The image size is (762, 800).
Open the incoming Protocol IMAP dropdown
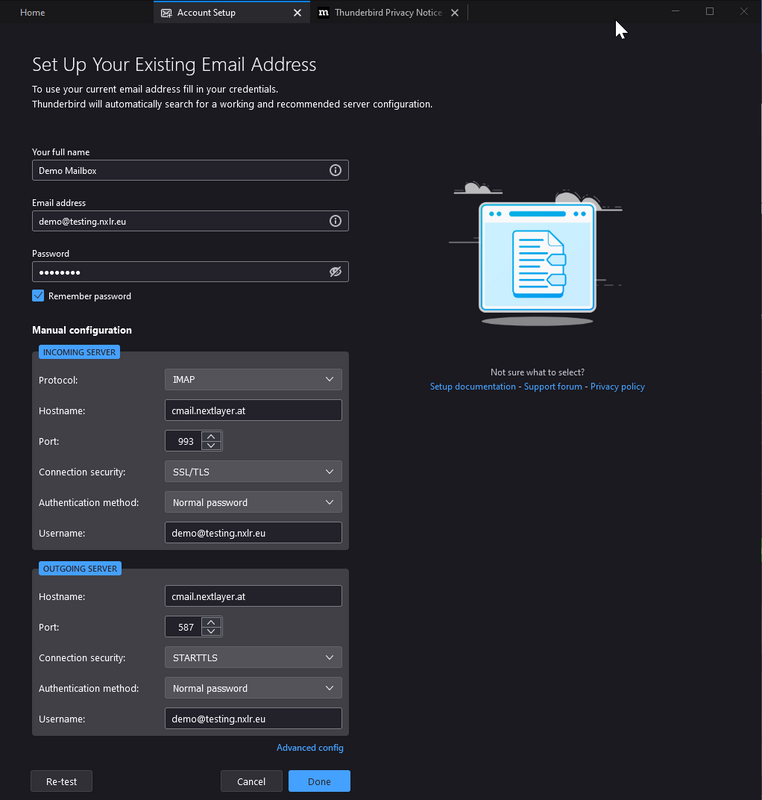point(253,380)
